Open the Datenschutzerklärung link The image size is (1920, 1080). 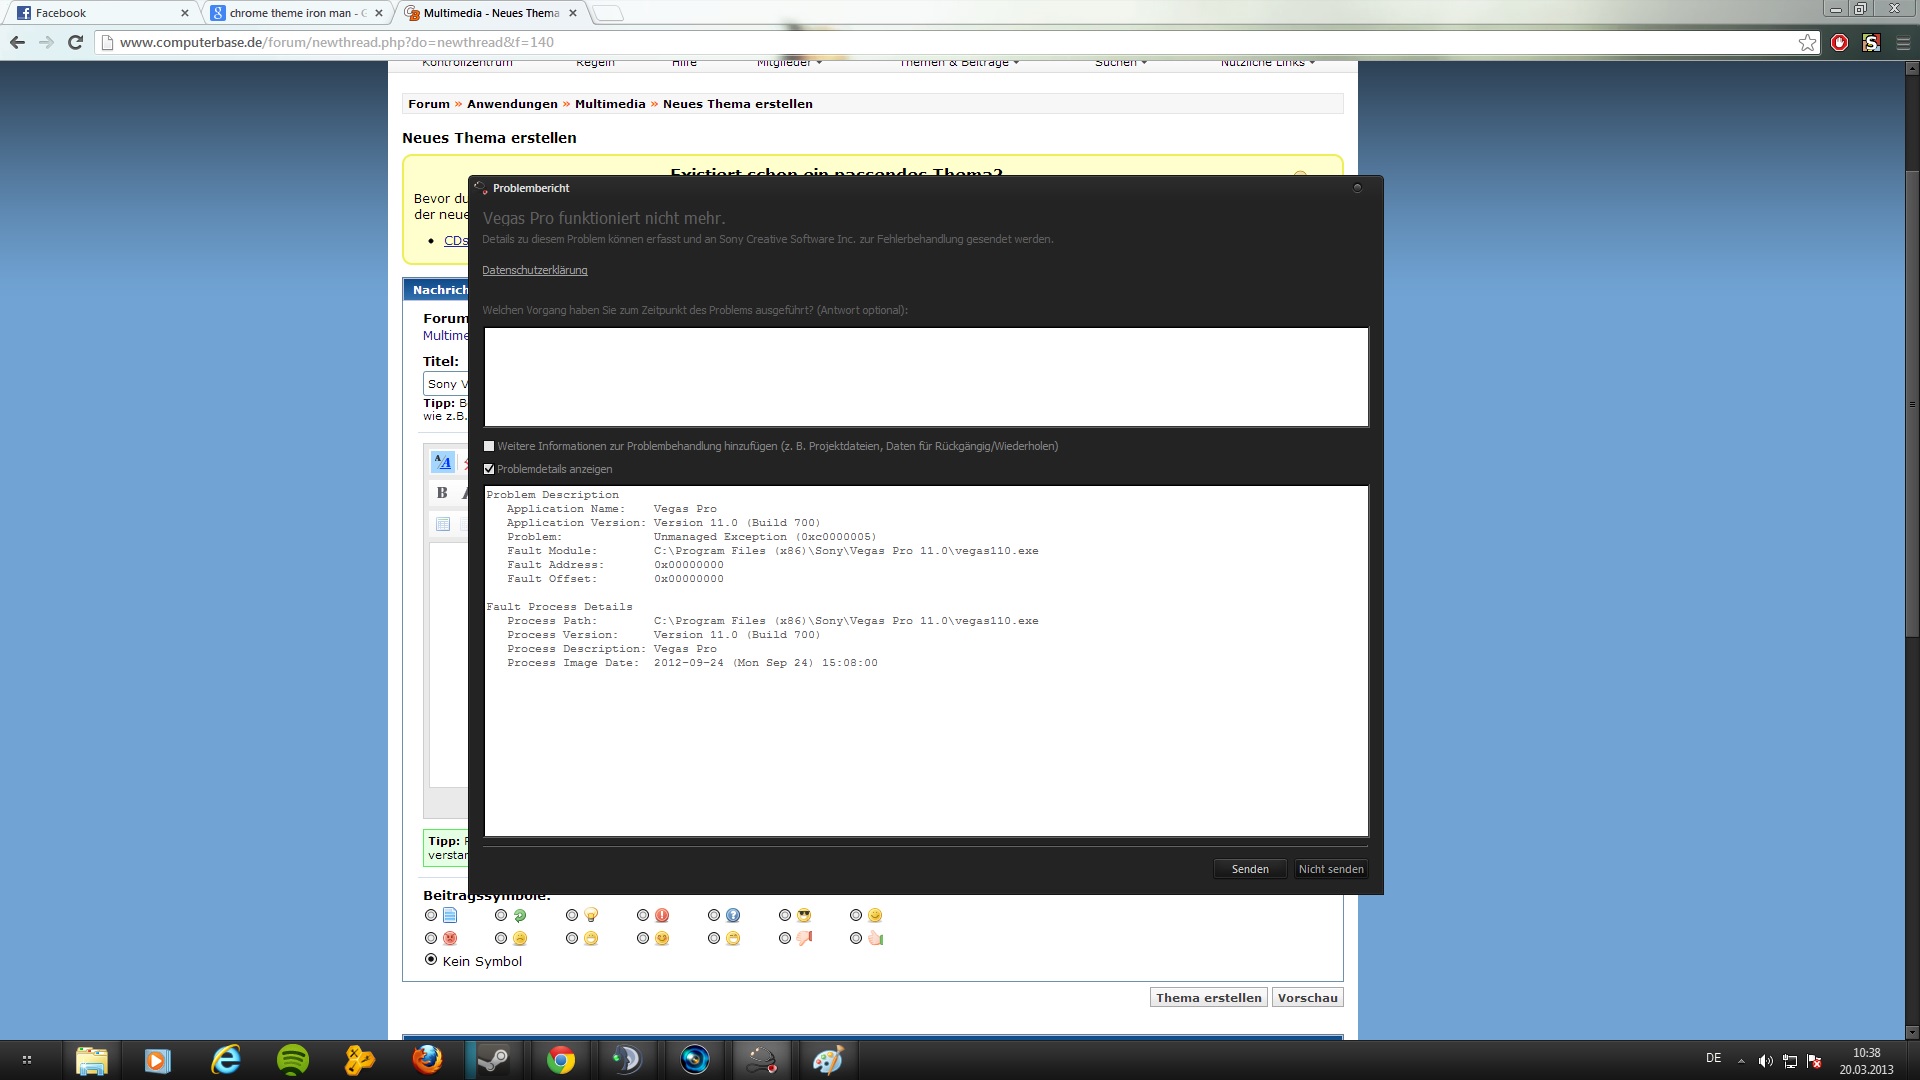click(x=534, y=270)
